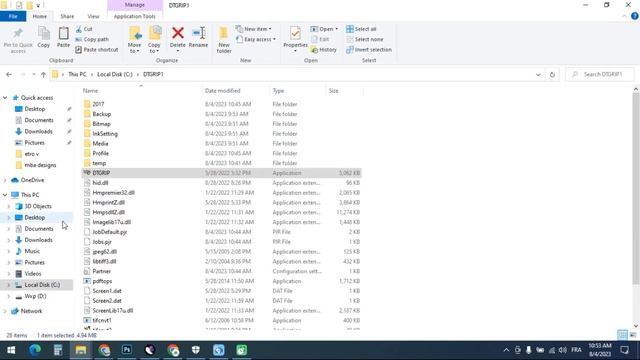
Task: Select Desktop under Quick access
Action: [34, 109]
